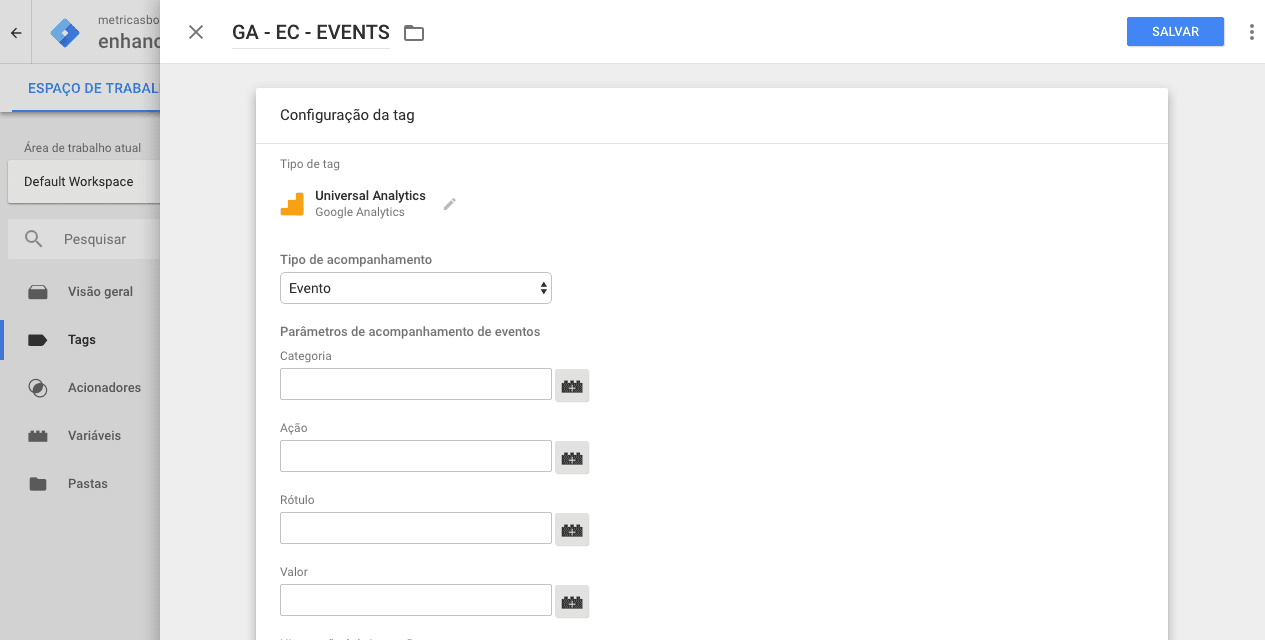Click the variable picker icon beside Categoria

click(571, 385)
